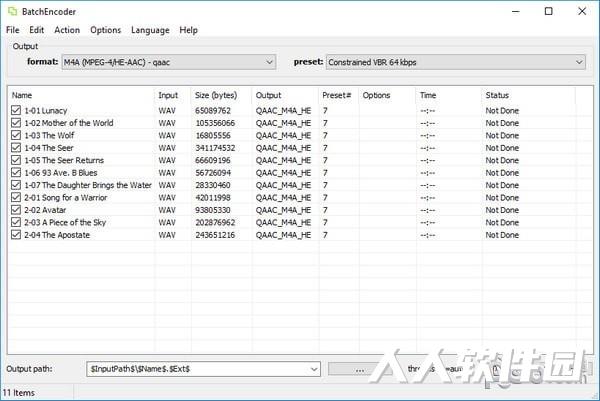600x401 pixels.
Task: Close the BatchEncoder window
Action: 582,11
